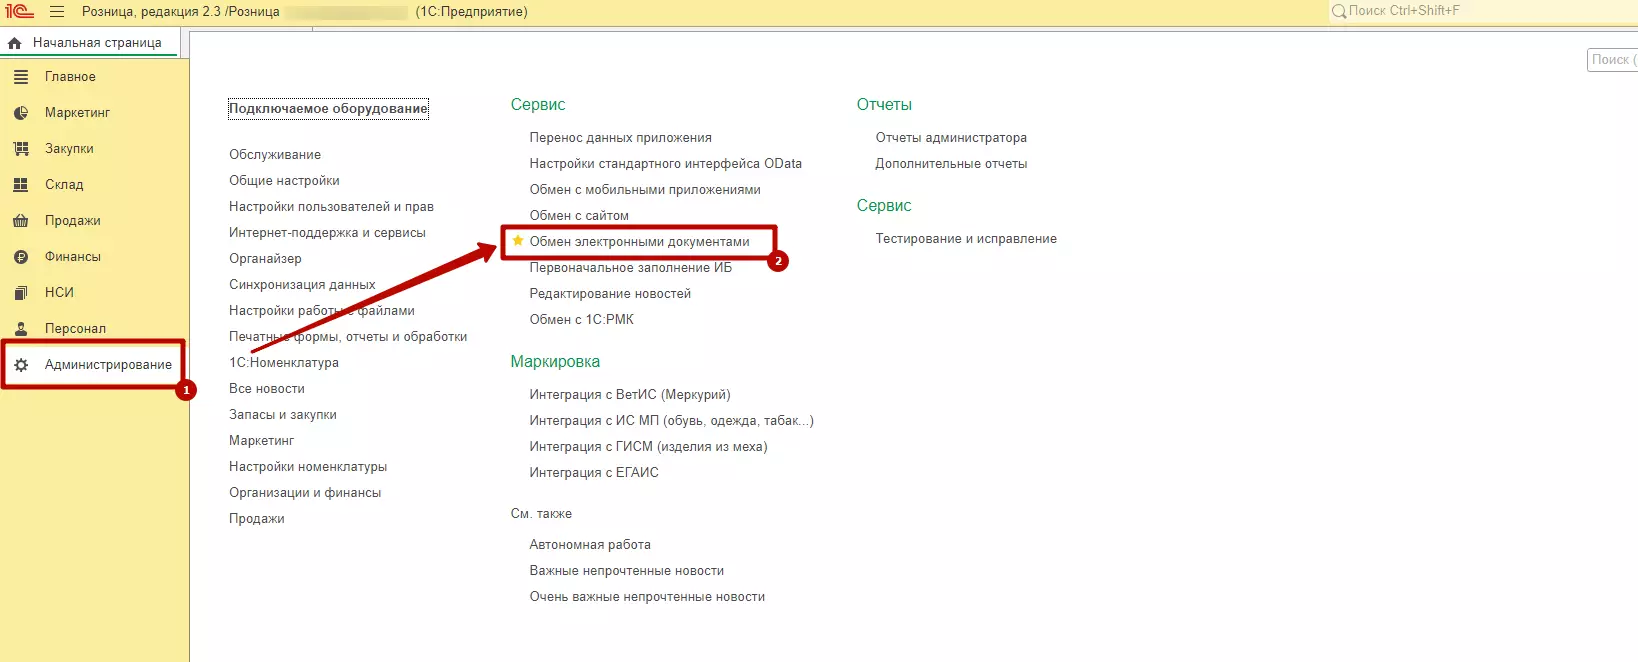Open Редактирование новостей
Screen dimensions: 1638x662
tap(610, 294)
